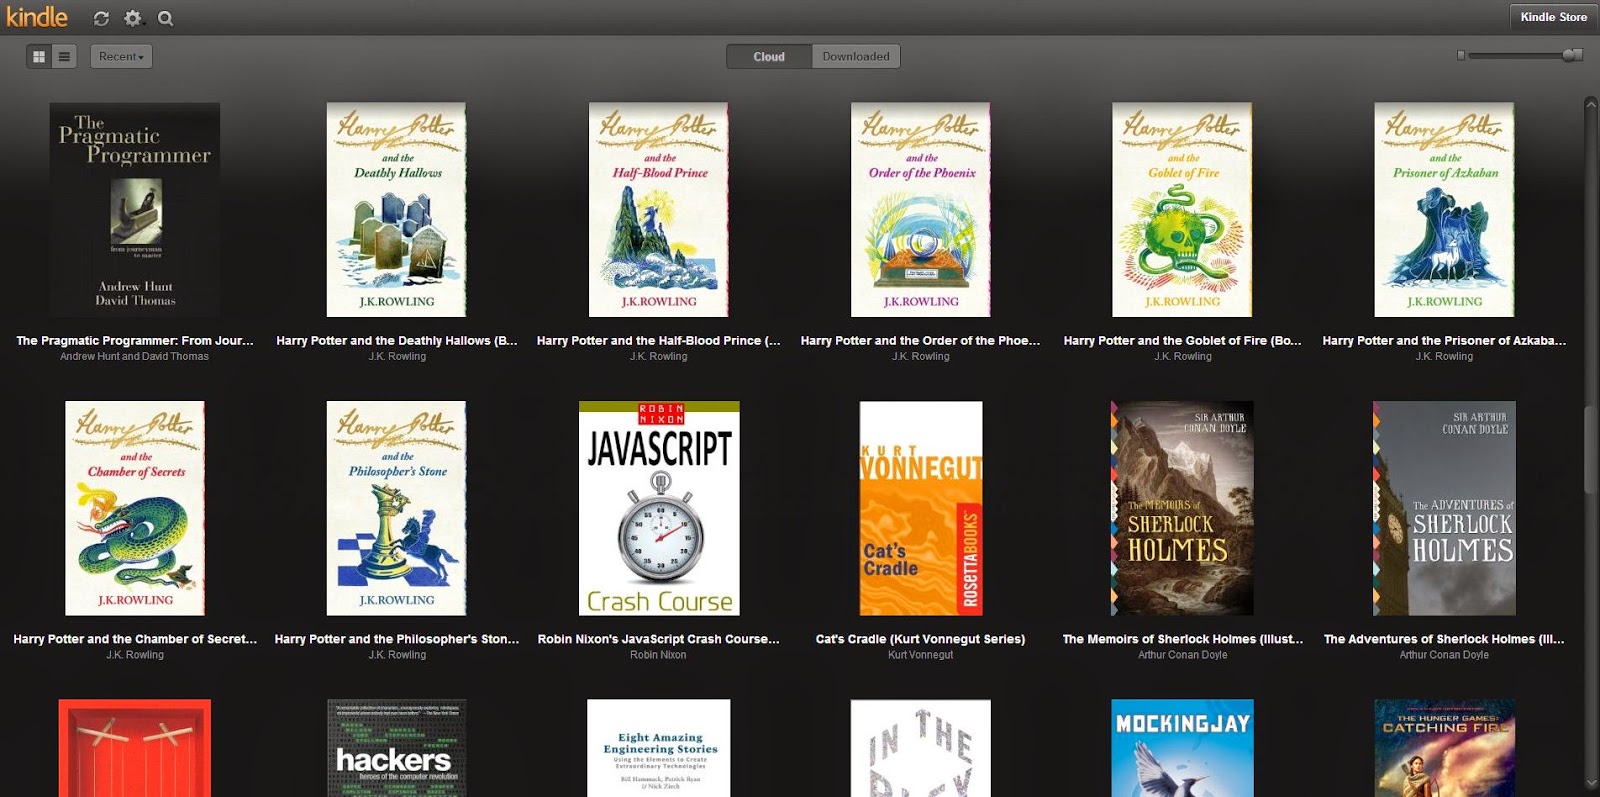Click the sync refresh icon
Screen dimensions: 1600x797
[x=101, y=18]
